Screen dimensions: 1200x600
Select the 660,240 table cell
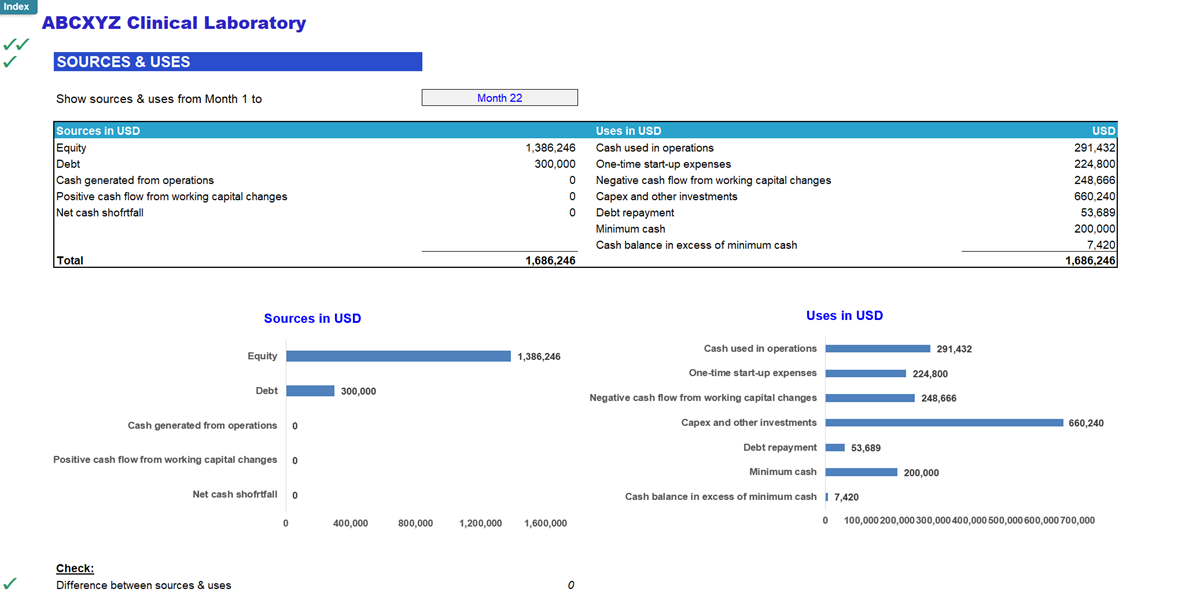click(1095, 196)
